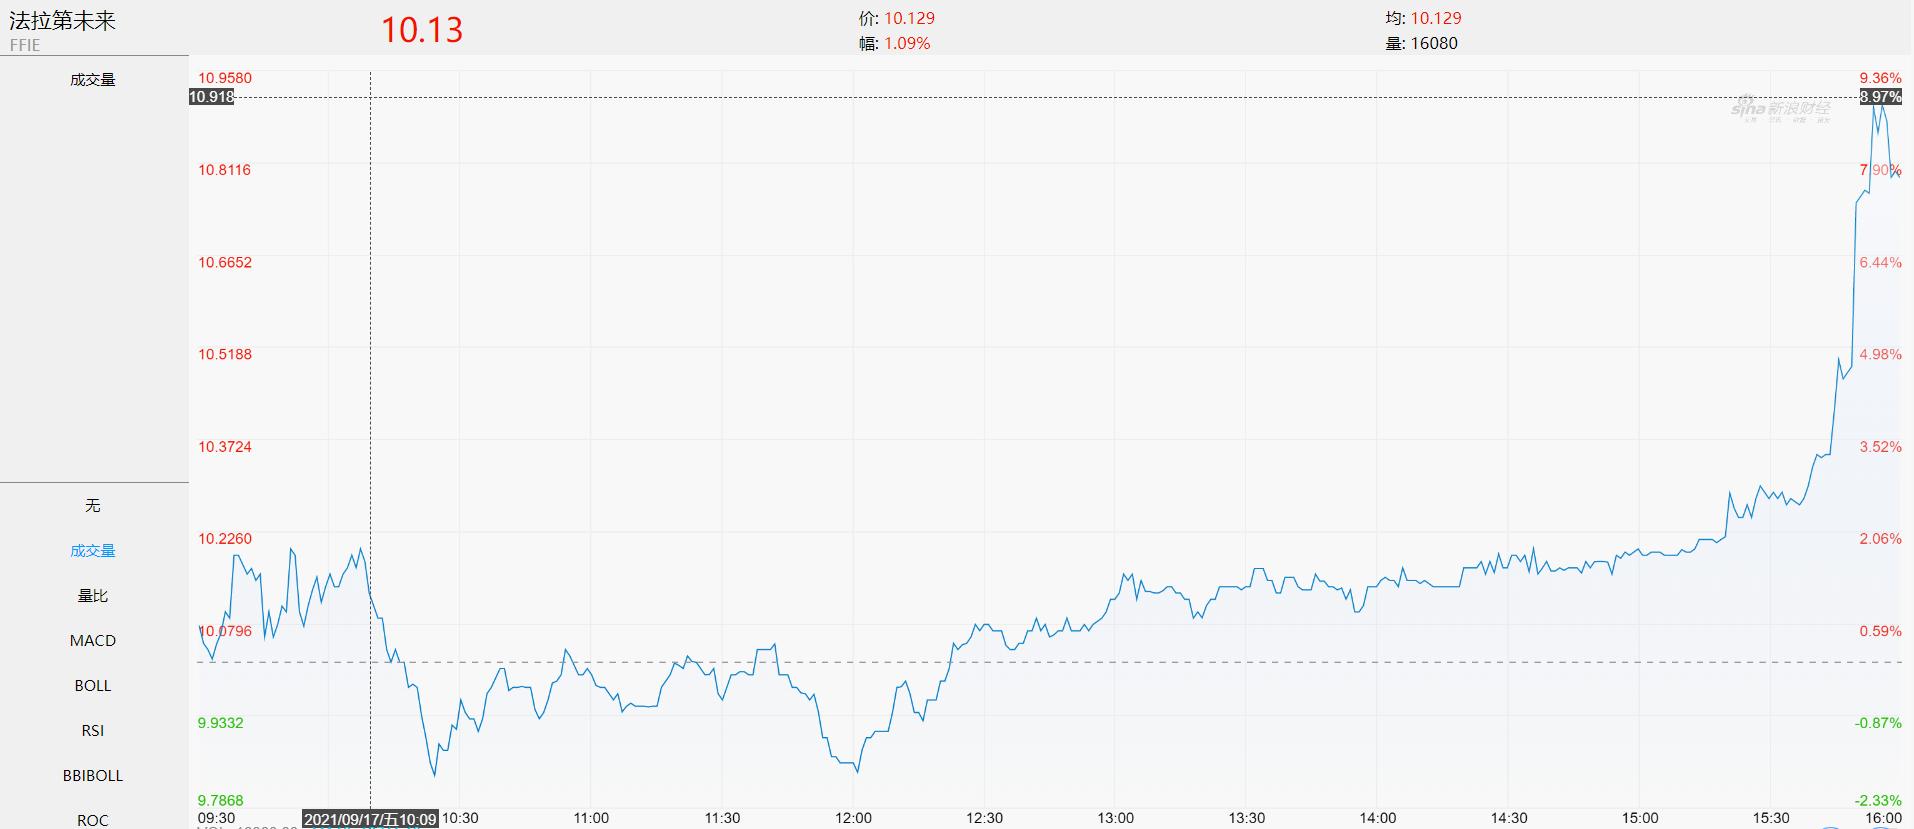Image resolution: width=1914 pixels, height=829 pixels.
Task: Click the 9.9332 price axis label
Action: pos(221,723)
